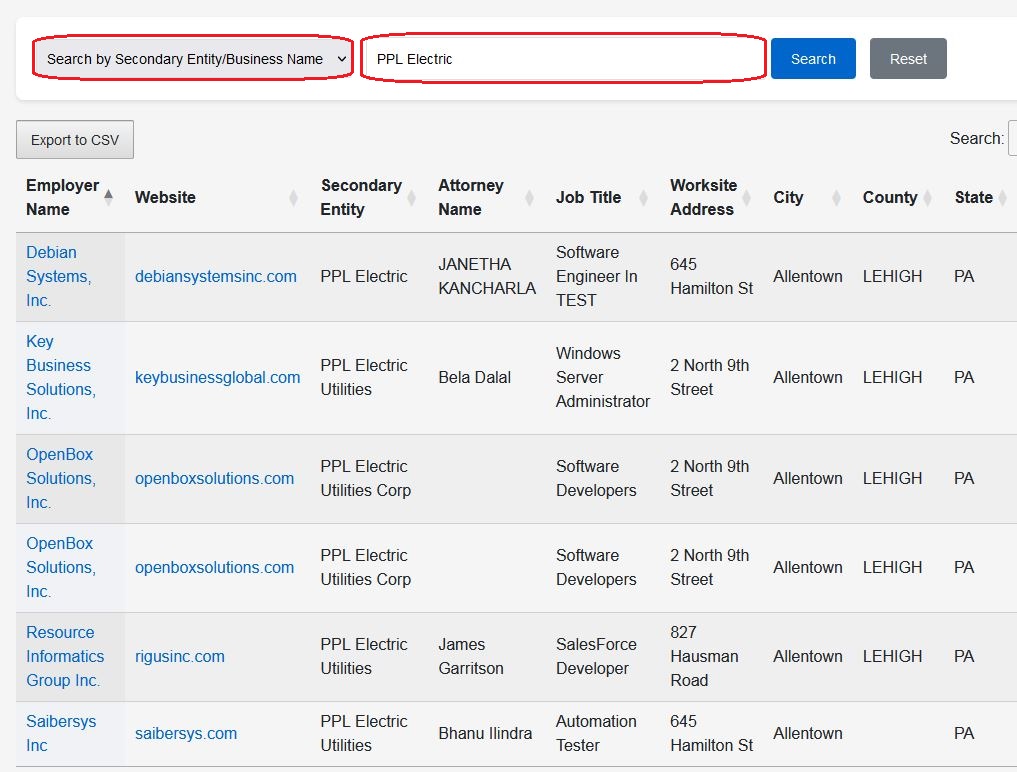Sort table by County column
1017x772 pixels.
[x=898, y=197]
